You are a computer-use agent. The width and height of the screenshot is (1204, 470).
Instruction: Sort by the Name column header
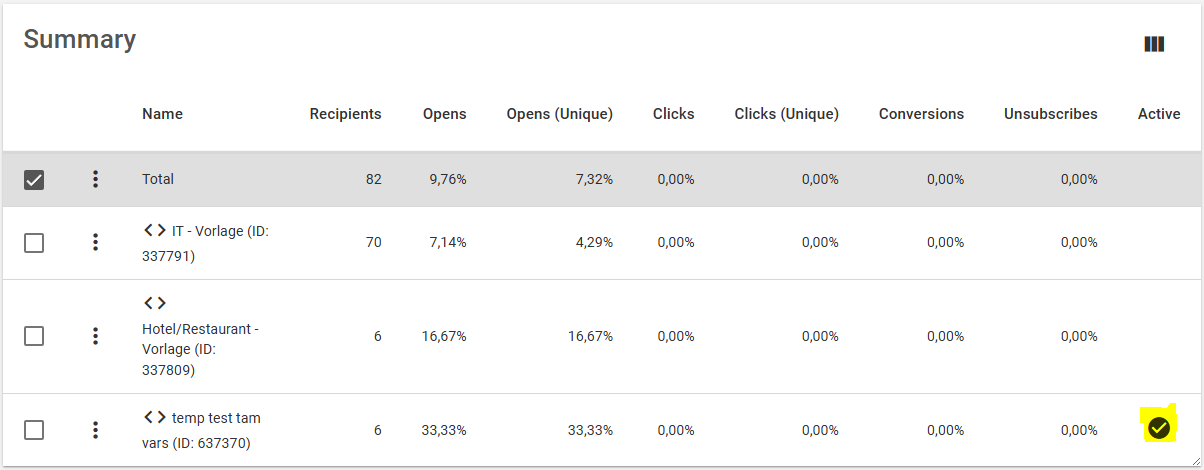tap(162, 114)
